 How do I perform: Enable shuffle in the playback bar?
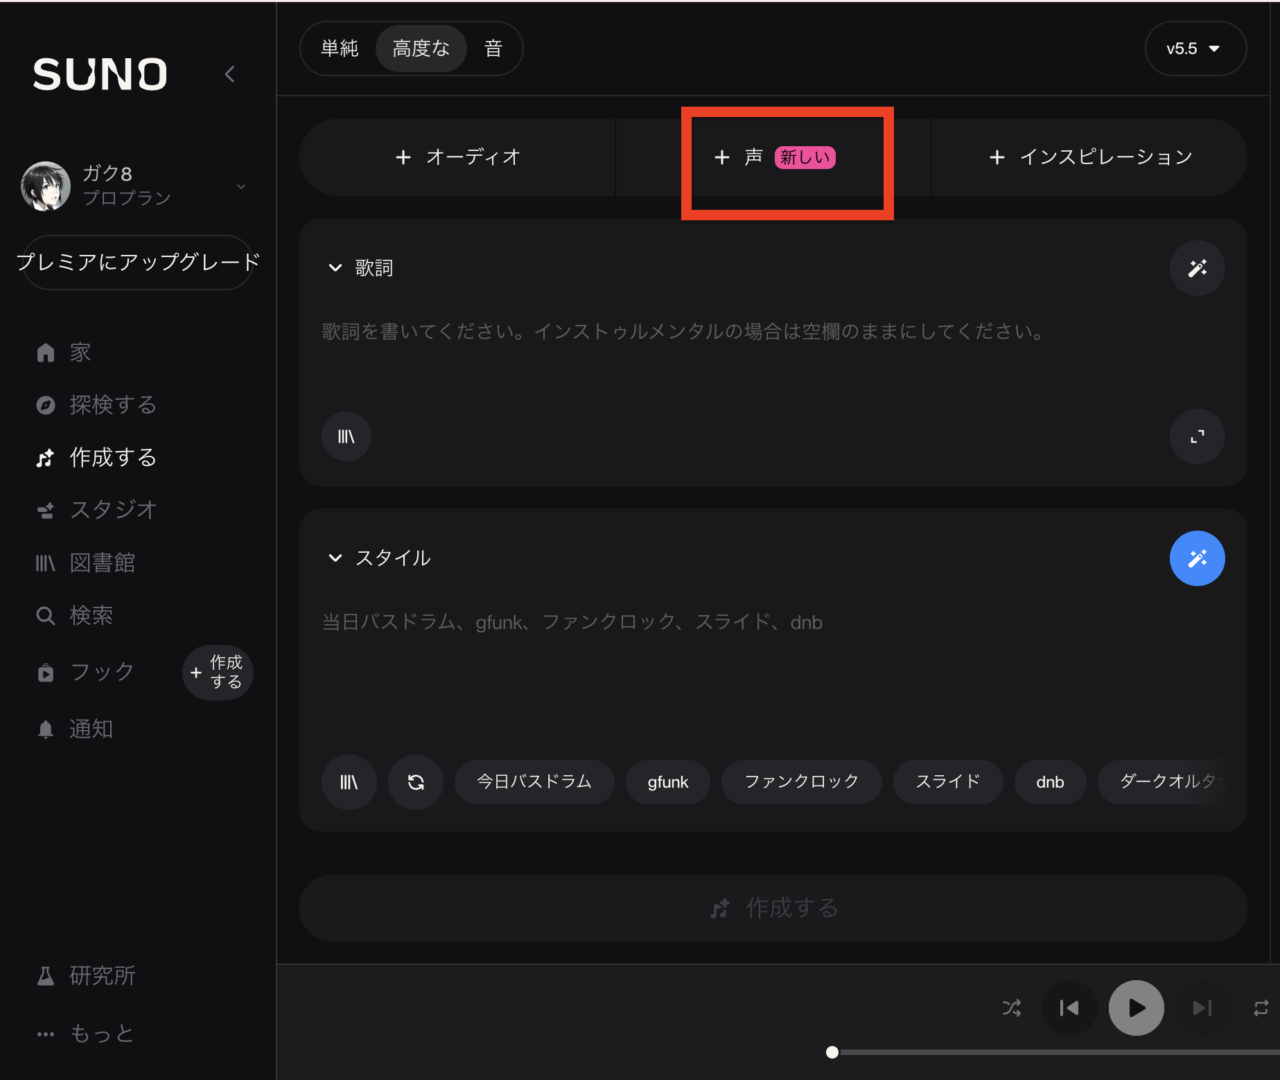(x=1010, y=1008)
